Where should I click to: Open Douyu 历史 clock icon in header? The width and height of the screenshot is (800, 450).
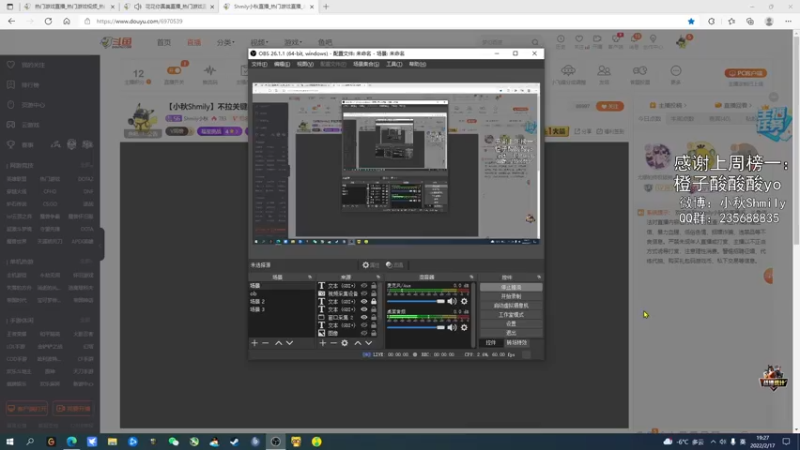[x=560, y=42]
